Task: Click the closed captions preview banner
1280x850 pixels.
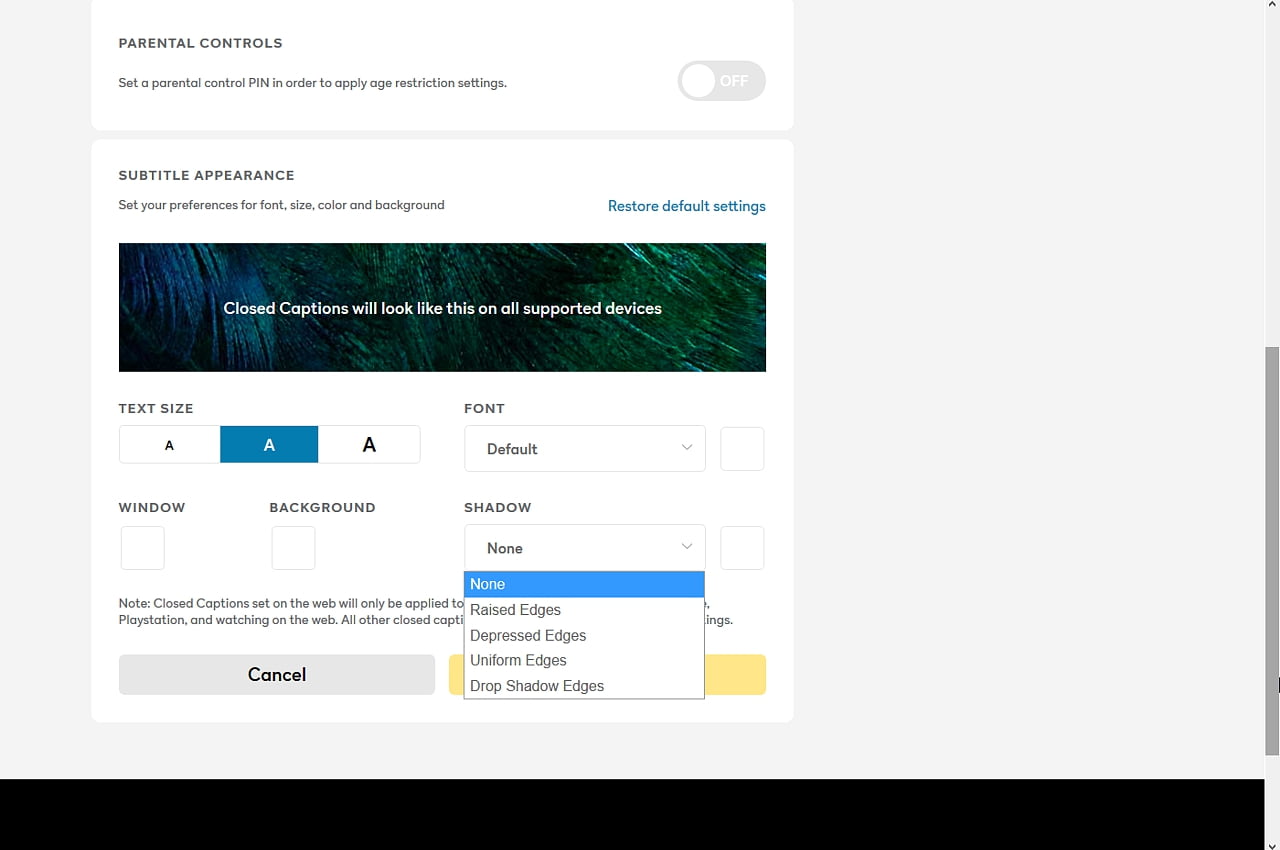Action: click(x=442, y=307)
